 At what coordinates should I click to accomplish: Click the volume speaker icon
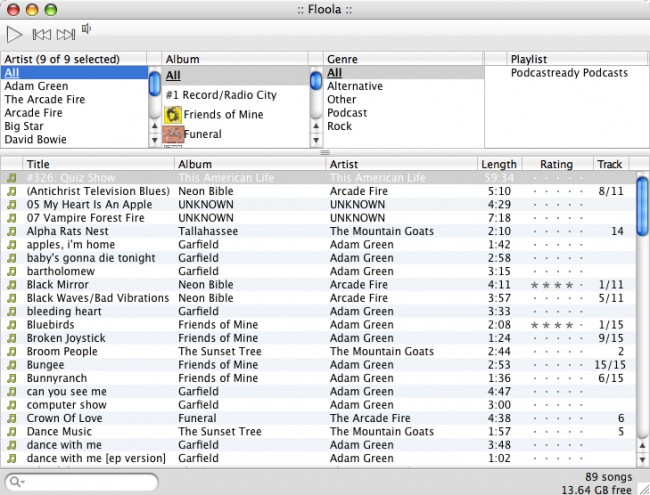pos(87,29)
